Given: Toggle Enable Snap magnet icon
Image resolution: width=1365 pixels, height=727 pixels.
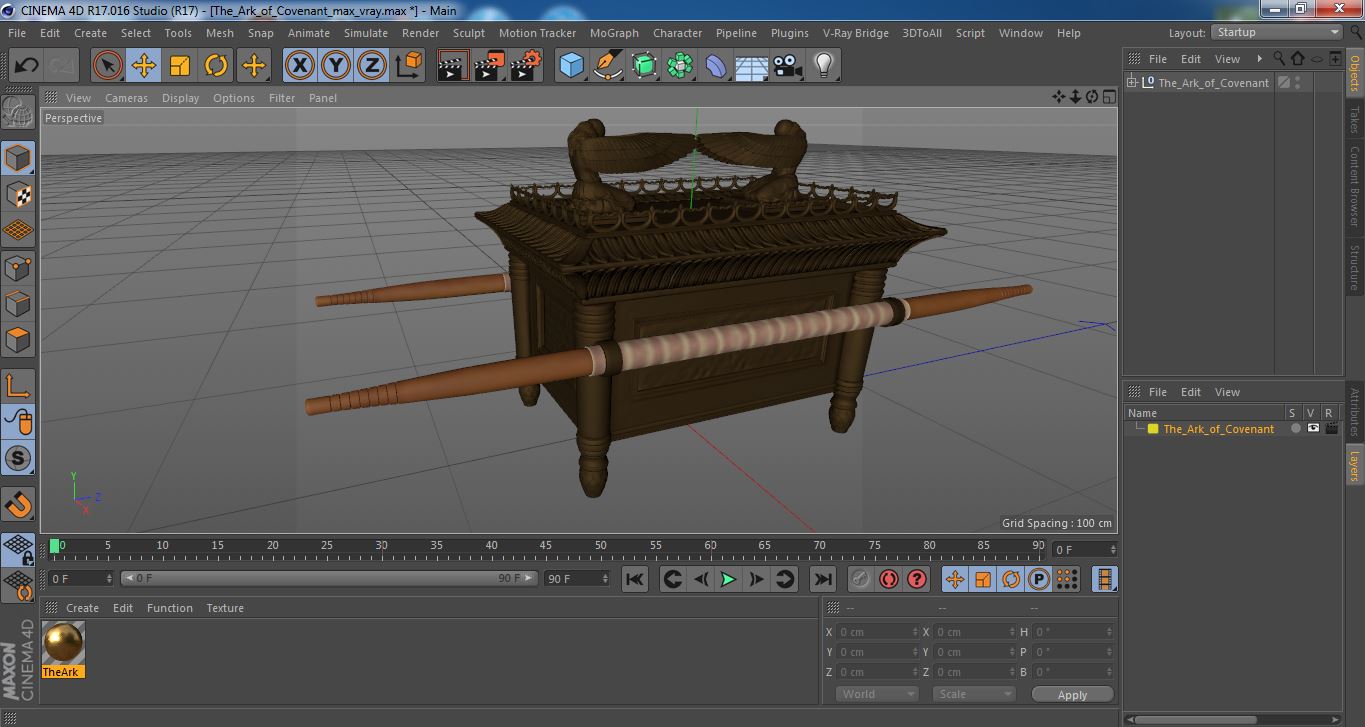Looking at the screenshot, I should coord(18,504).
